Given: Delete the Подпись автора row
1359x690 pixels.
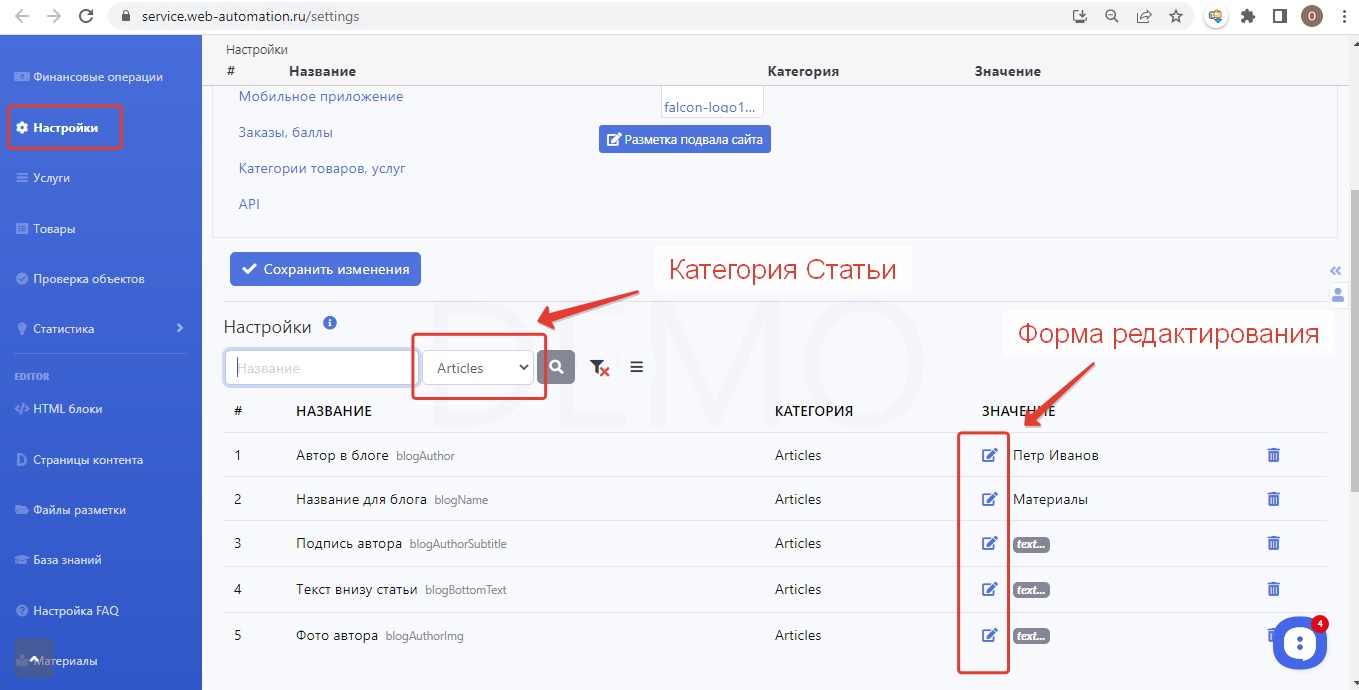Looking at the screenshot, I should pos(1273,543).
